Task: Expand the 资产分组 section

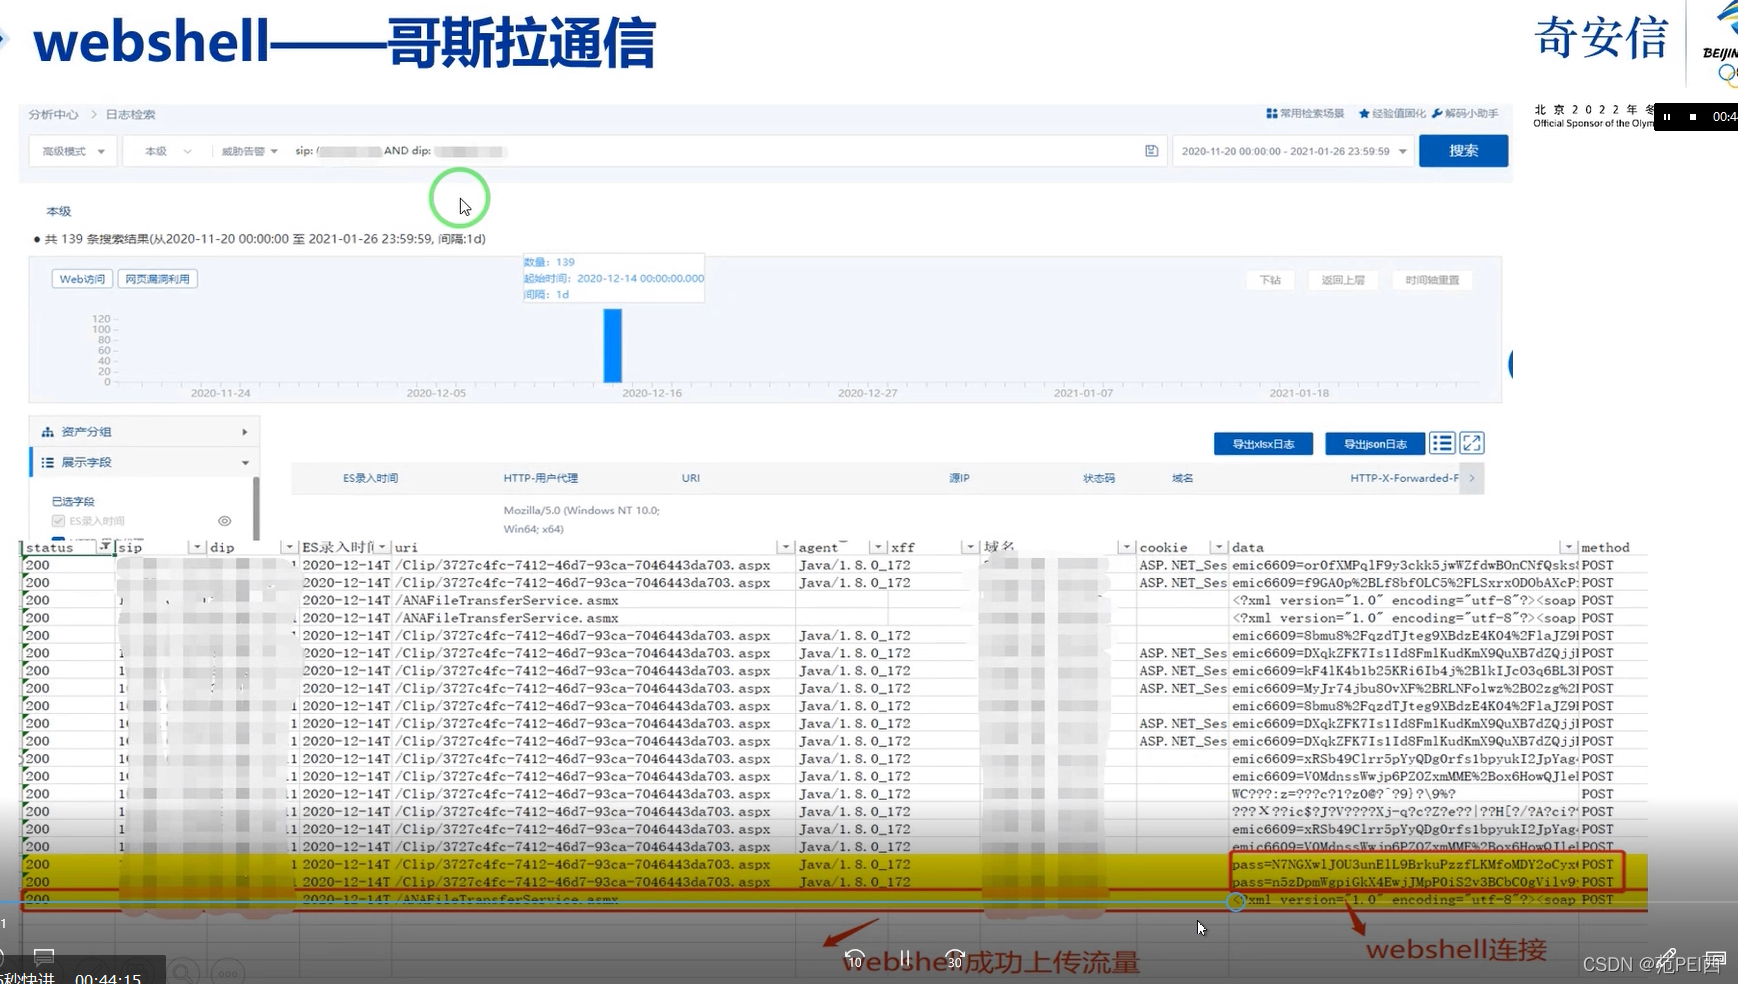Action: point(245,432)
